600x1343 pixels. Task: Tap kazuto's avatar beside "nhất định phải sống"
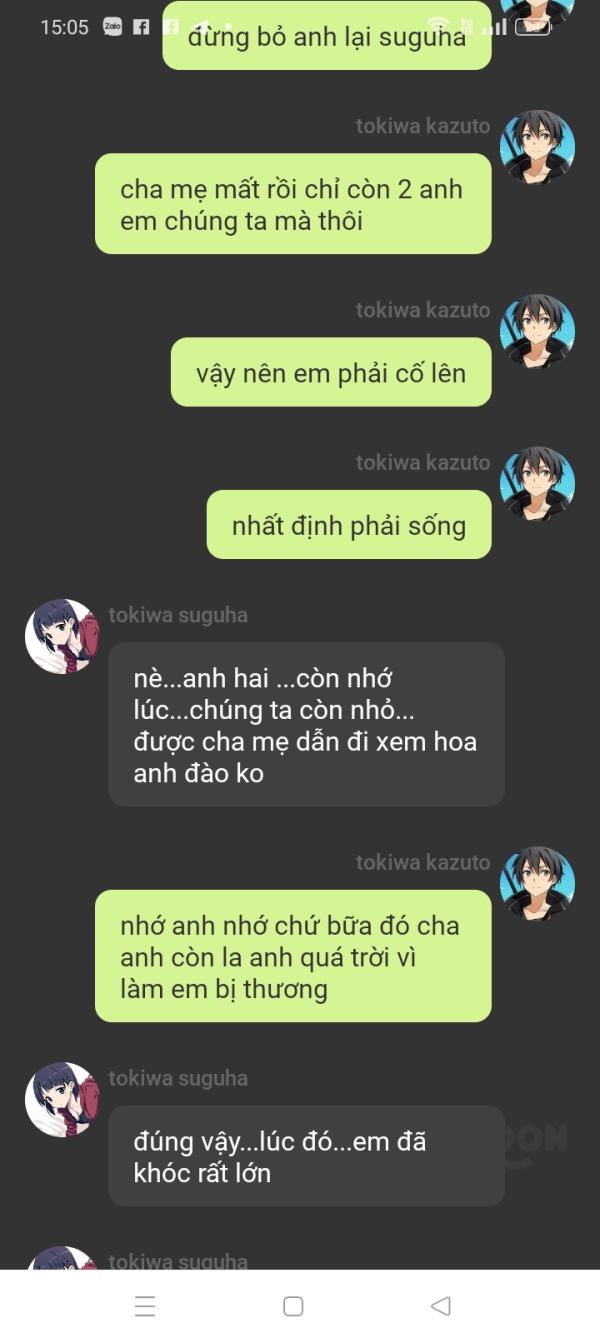pos(537,483)
